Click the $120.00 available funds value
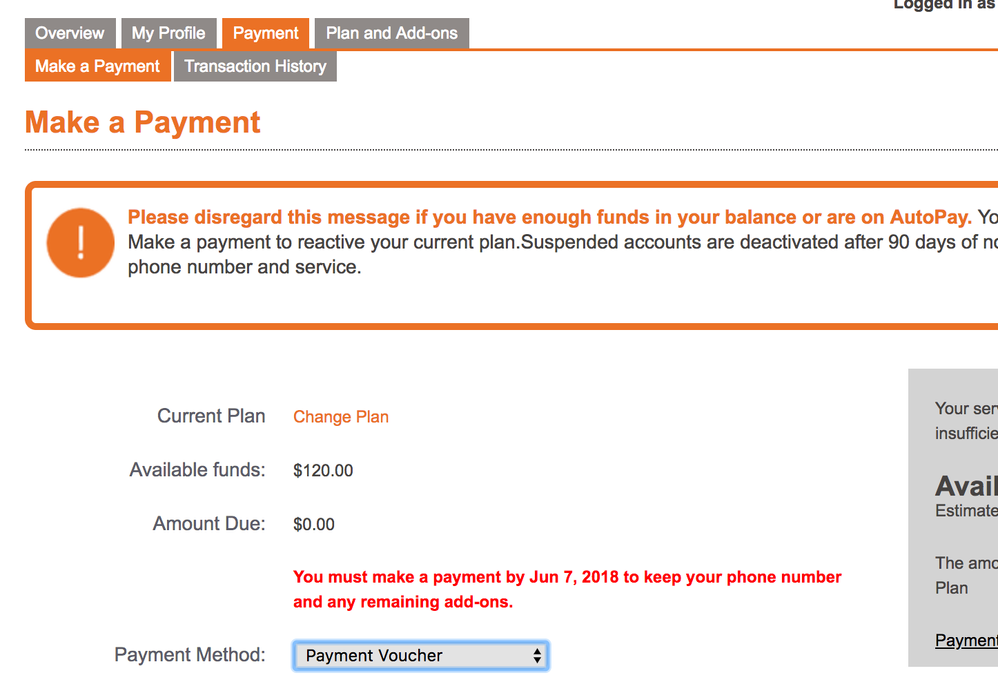The image size is (998, 689). (x=323, y=471)
